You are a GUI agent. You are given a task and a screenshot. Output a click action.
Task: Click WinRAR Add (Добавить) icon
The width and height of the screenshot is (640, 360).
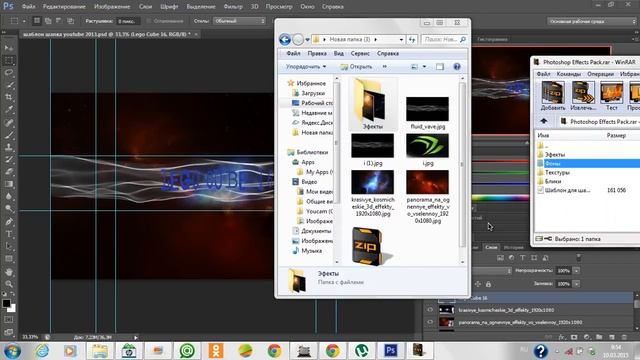pyautogui.click(x=553, y=96)
